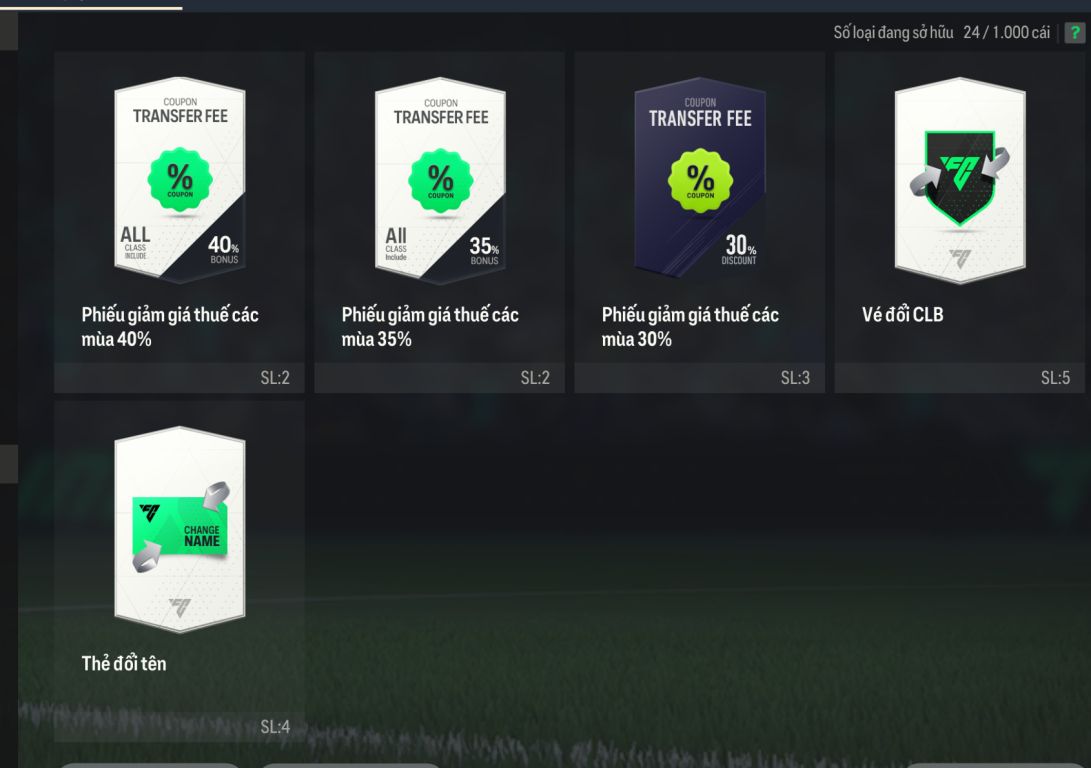Screen dimensions: 1091x768
Task: Select the 'Vé đổi CLB' item label
Action: point(902,314)
